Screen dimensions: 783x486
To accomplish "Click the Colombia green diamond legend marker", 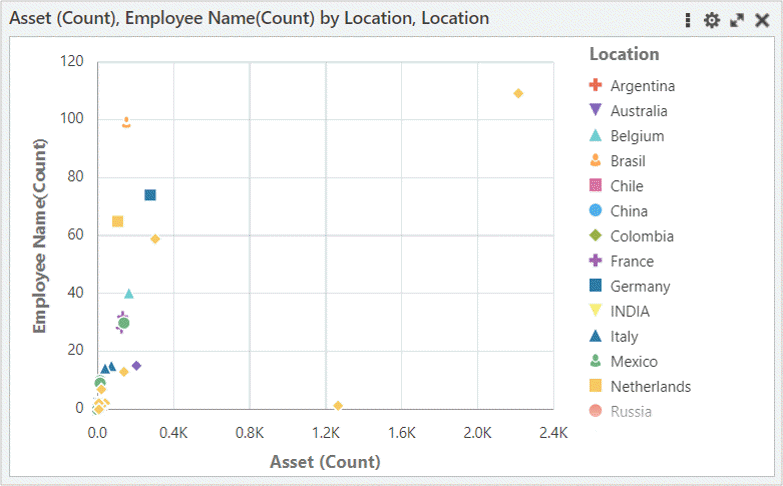I will 595,235.
